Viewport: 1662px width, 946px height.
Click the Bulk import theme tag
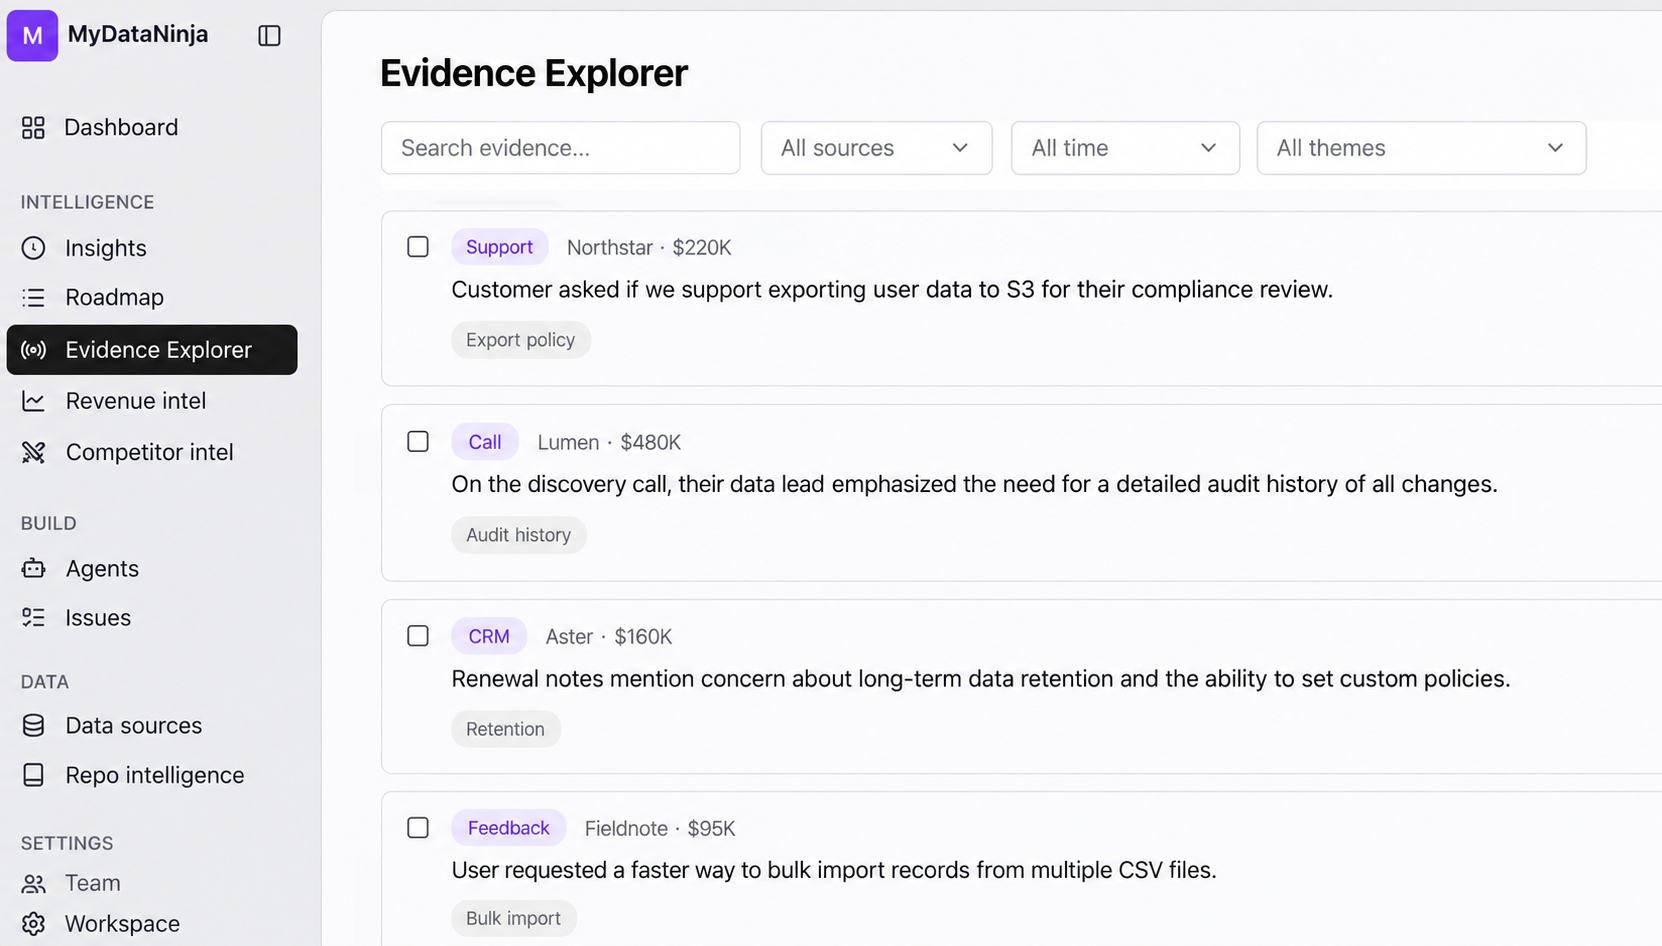[x=513, y=918]
